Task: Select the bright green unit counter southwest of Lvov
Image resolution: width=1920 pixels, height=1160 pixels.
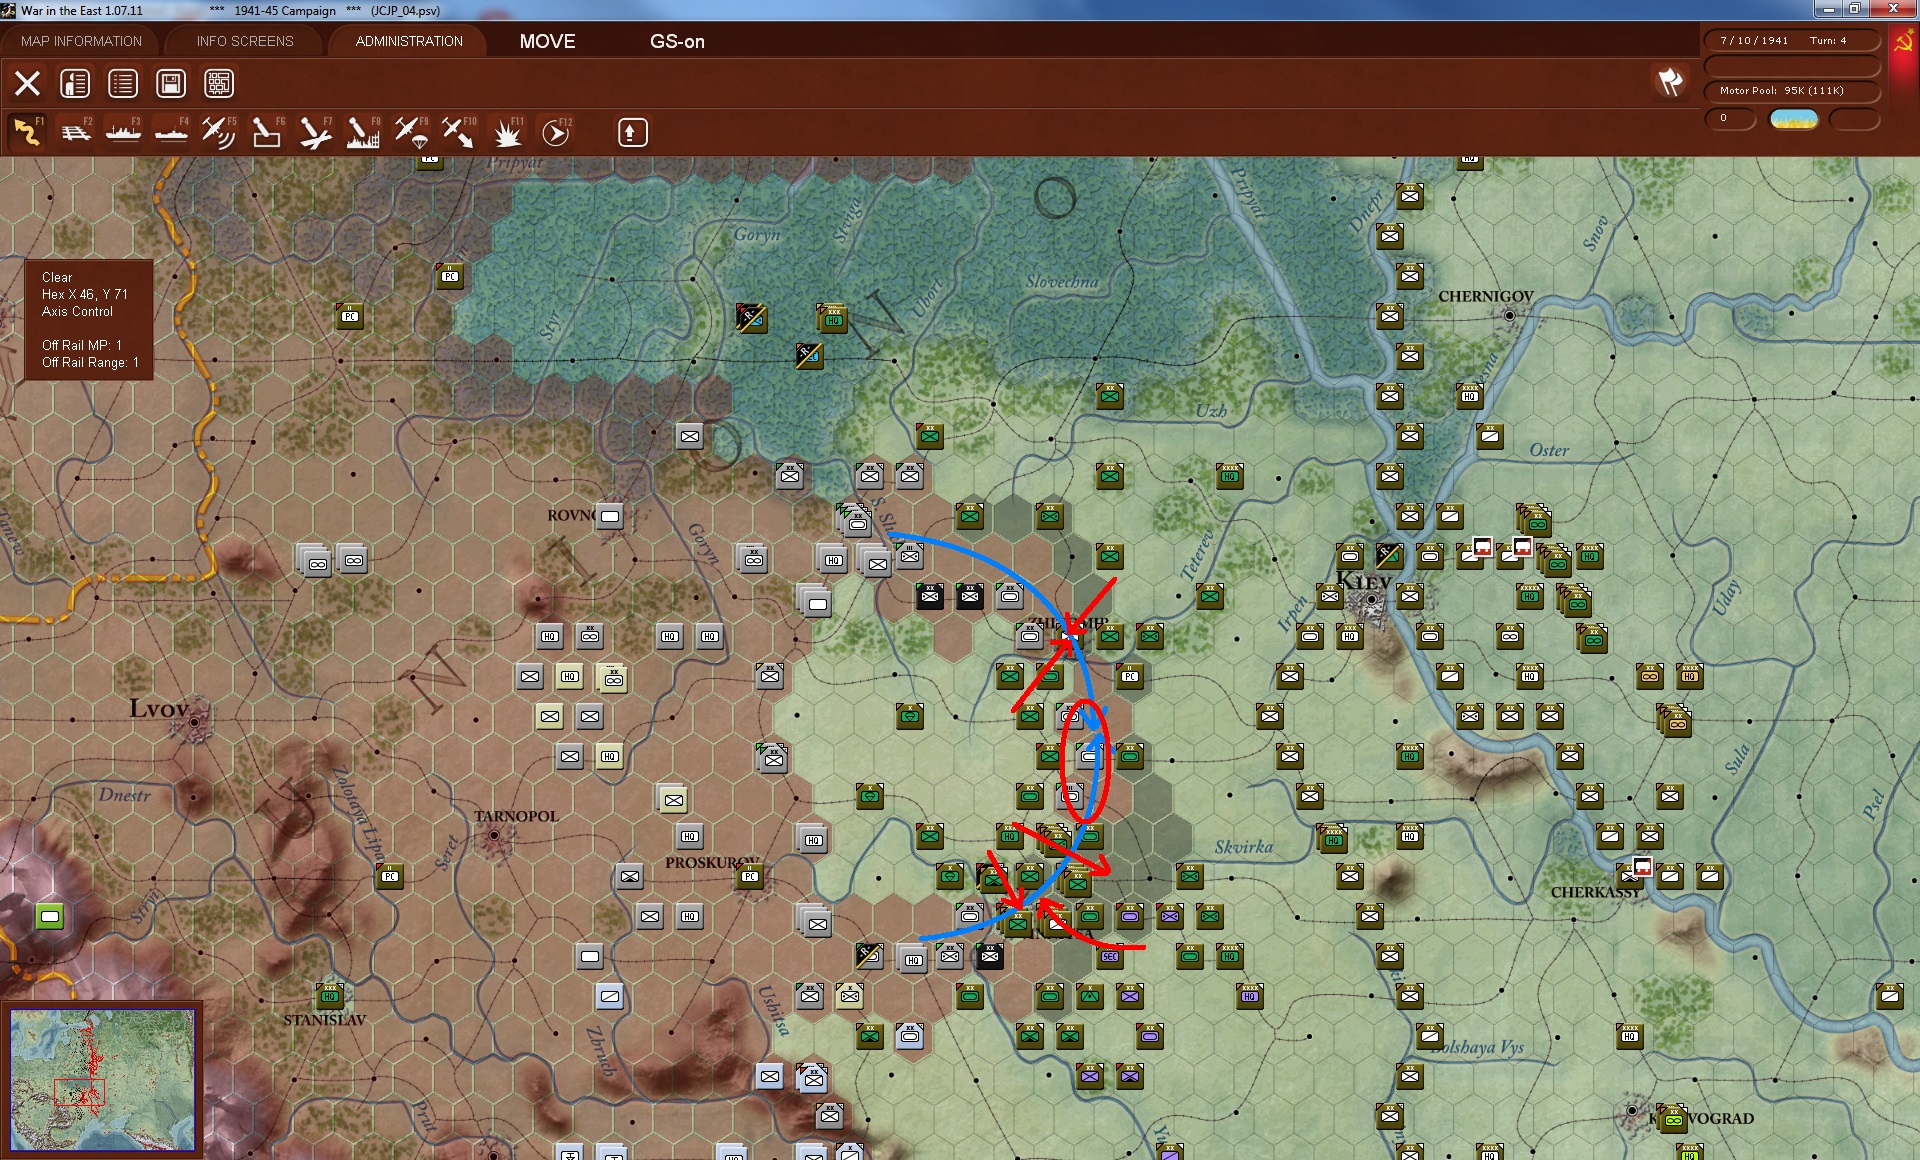Action: point(50,916)
